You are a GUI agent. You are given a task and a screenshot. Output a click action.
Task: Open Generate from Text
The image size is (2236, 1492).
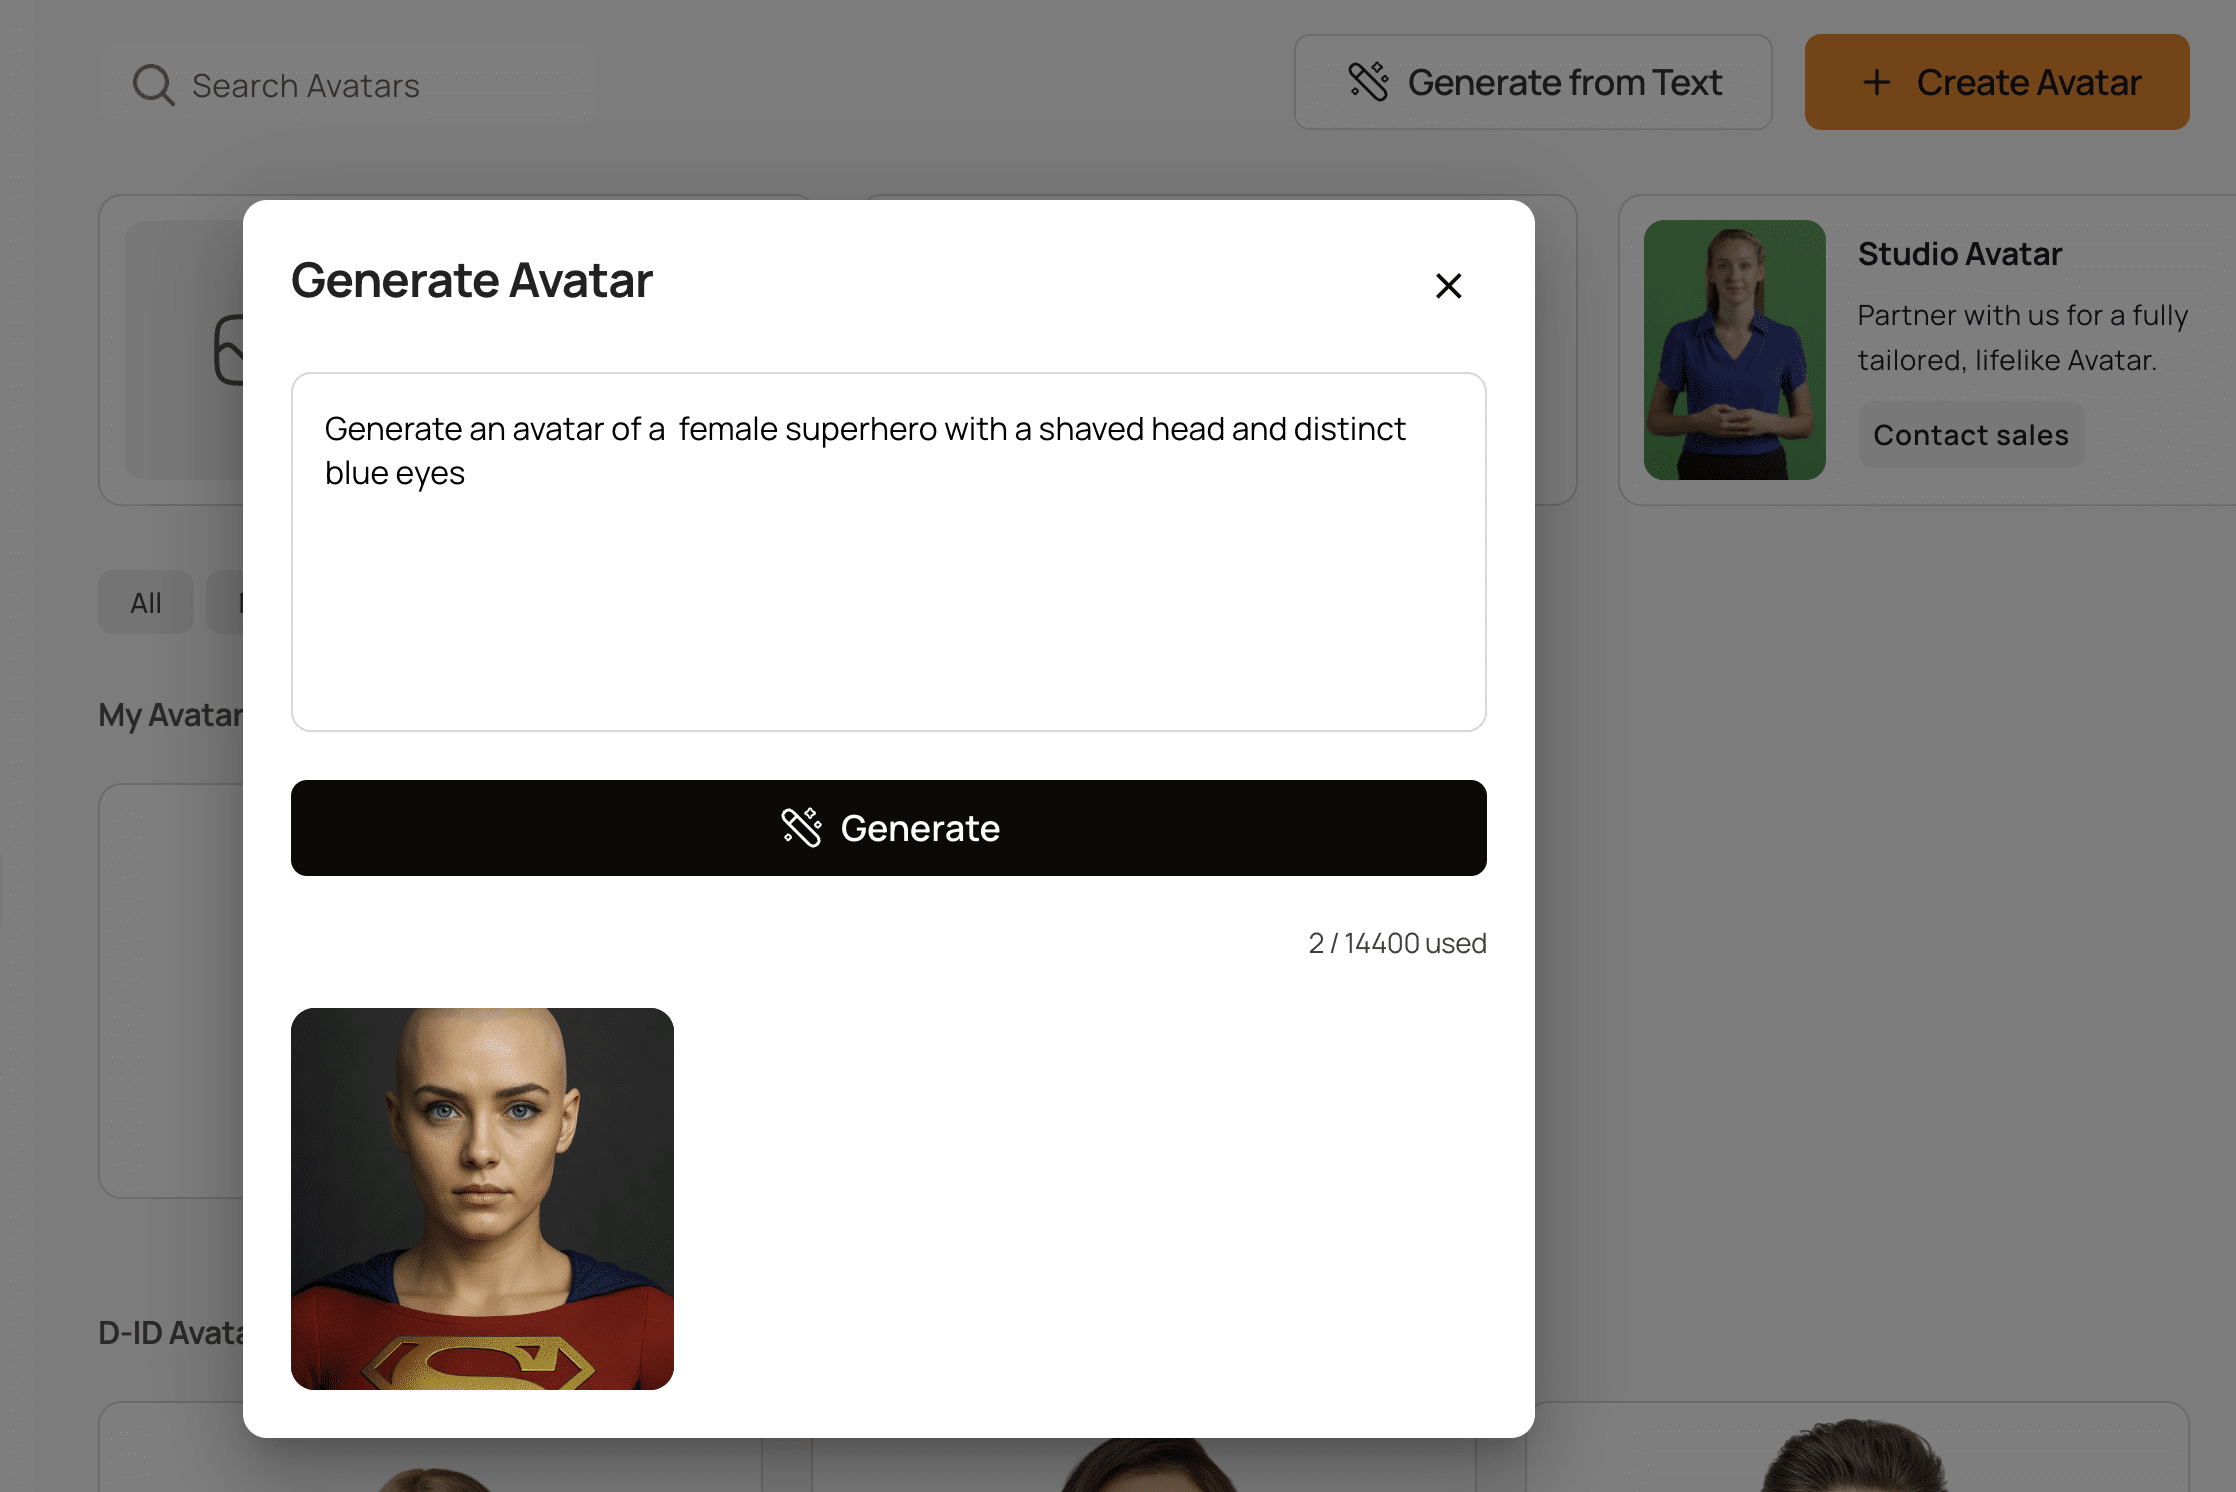(x=1533, y=82)
